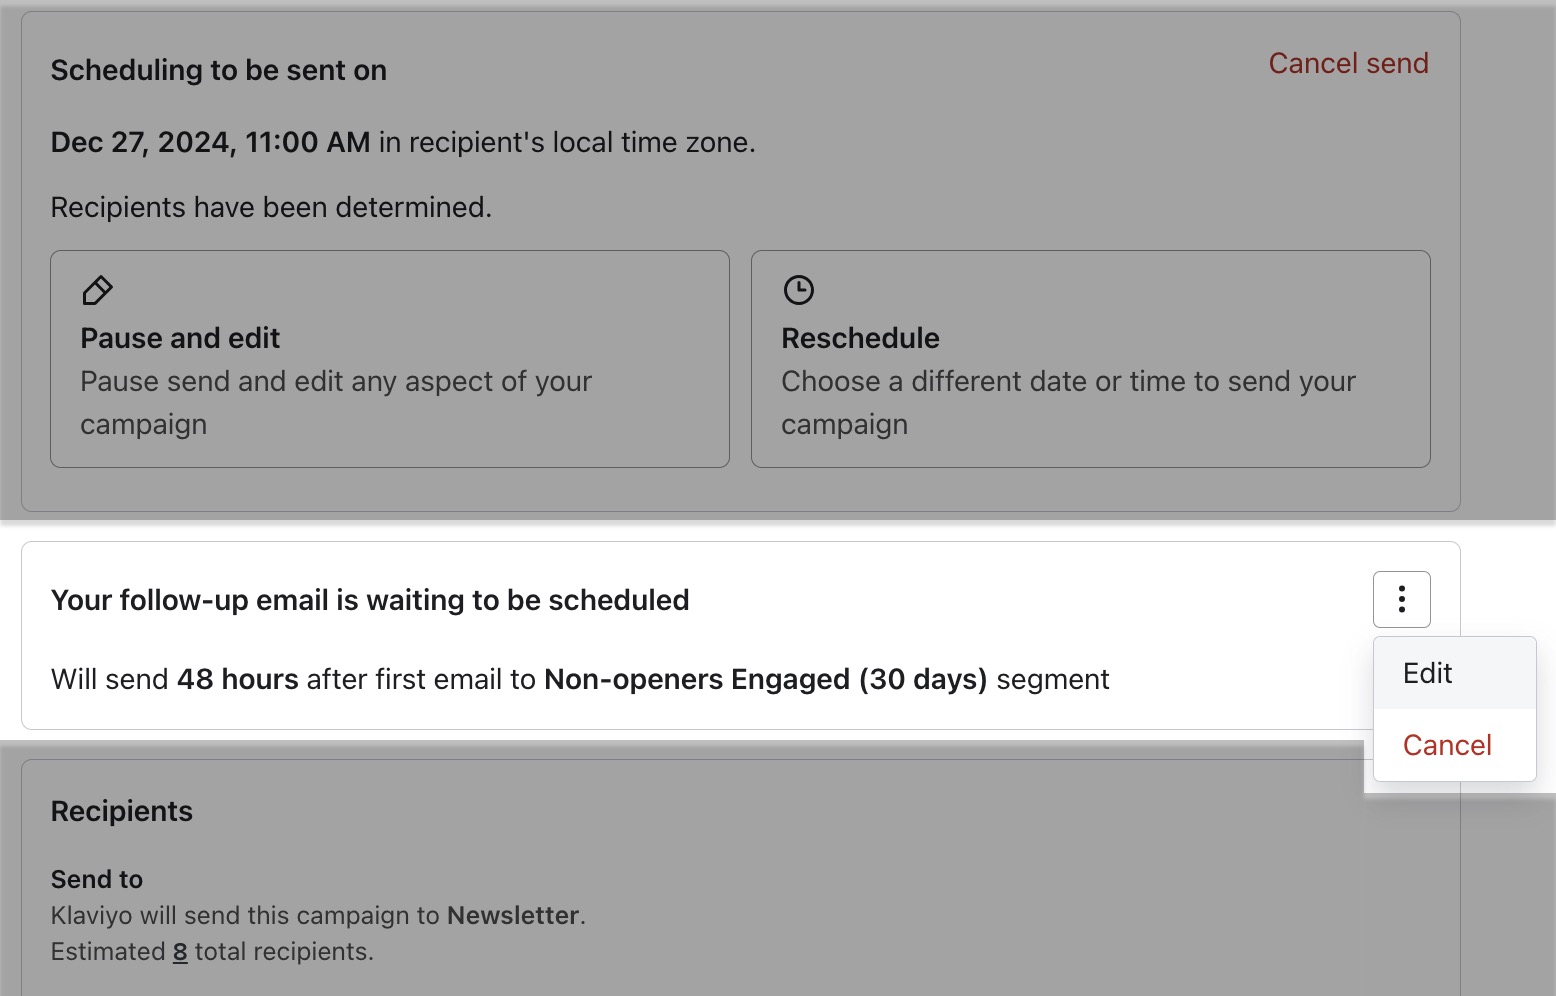Click the underlined 8 recipients count

point(179,951)
